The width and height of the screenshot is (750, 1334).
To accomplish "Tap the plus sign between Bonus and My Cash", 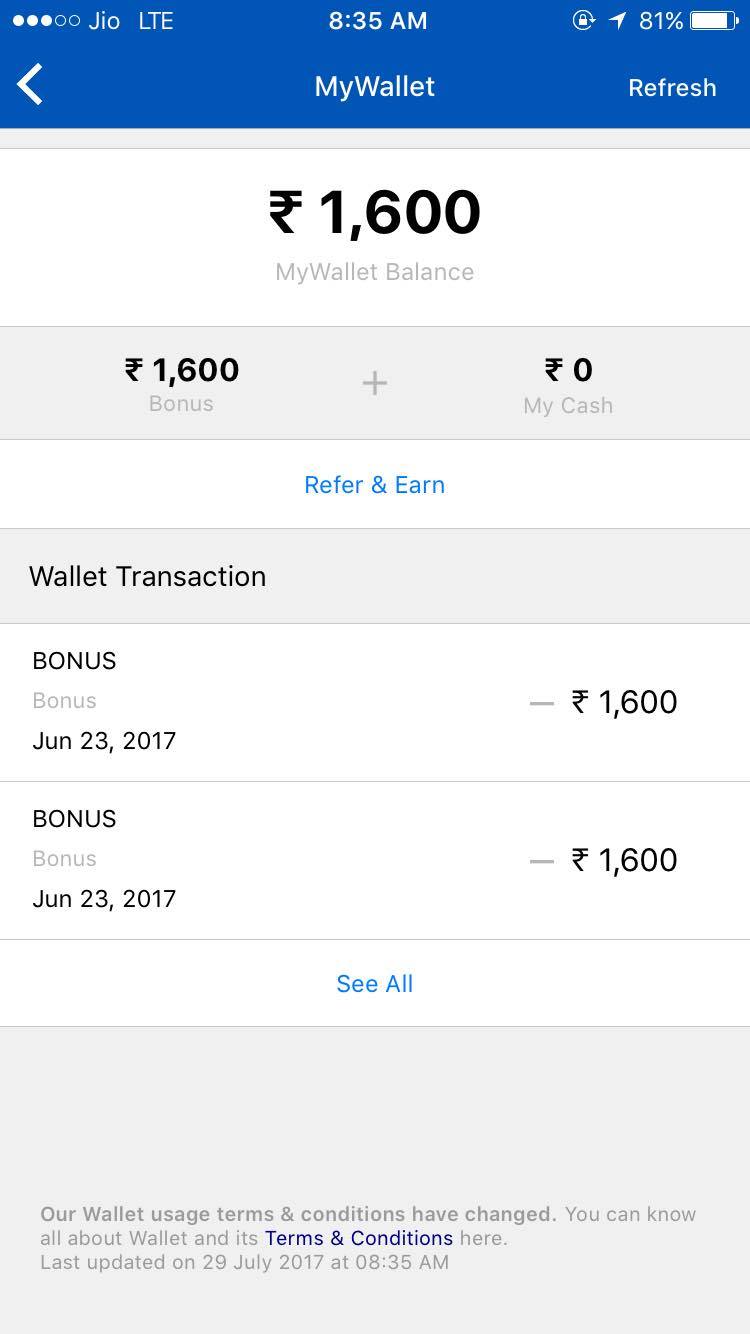I will pyautogui.click(x=374, y=383).
